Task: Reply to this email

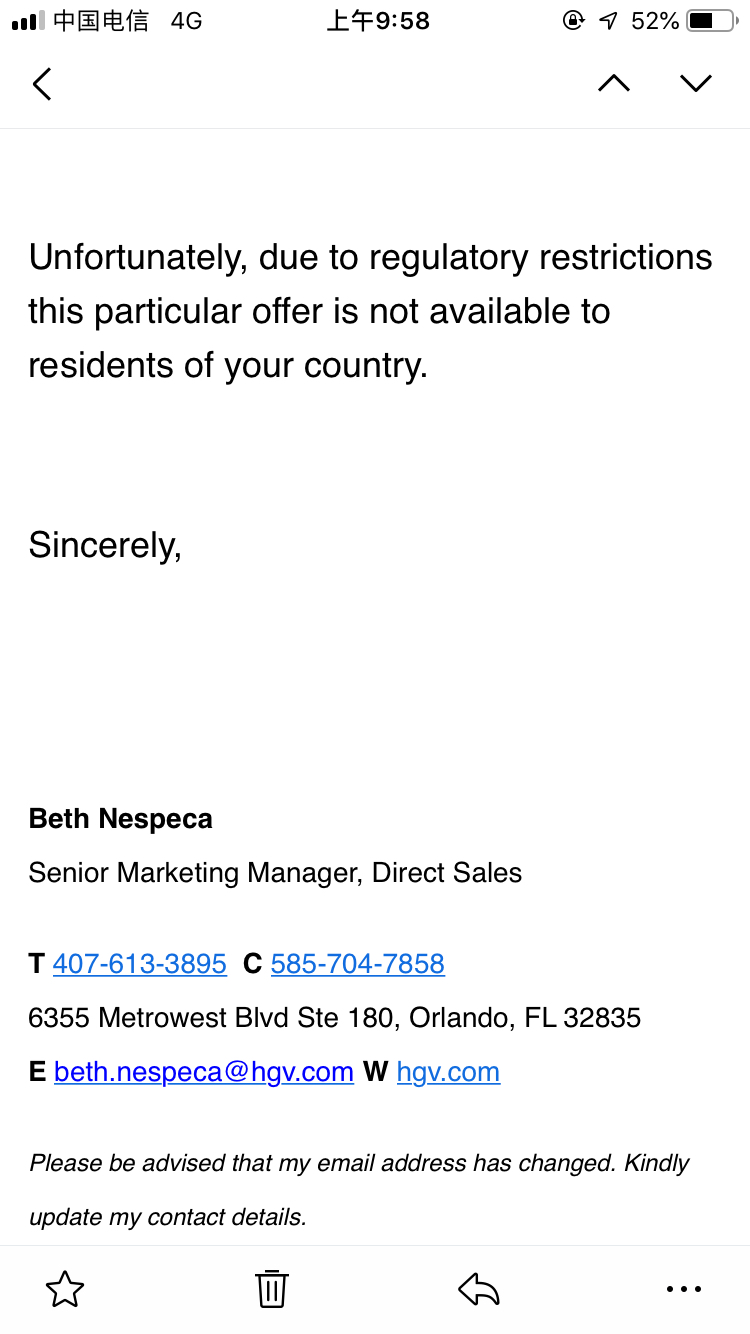Action: click(479, 1289)
